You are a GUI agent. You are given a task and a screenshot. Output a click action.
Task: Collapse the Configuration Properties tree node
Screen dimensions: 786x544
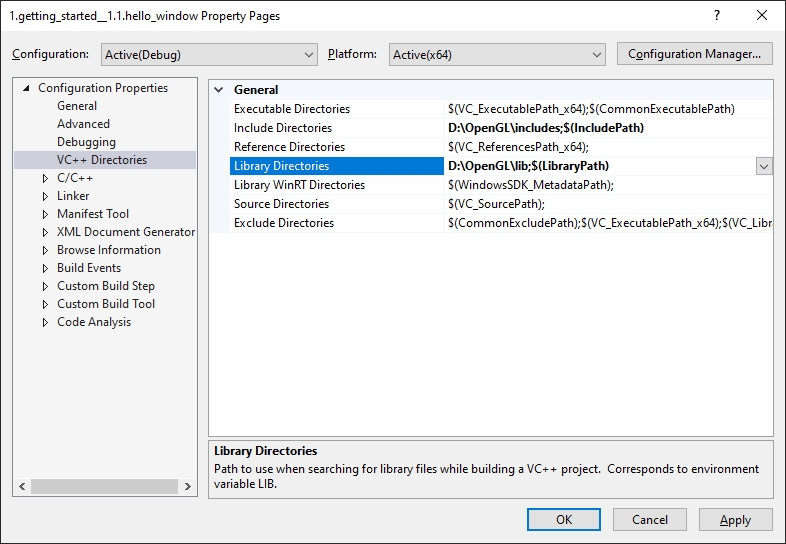pos(27,88)
